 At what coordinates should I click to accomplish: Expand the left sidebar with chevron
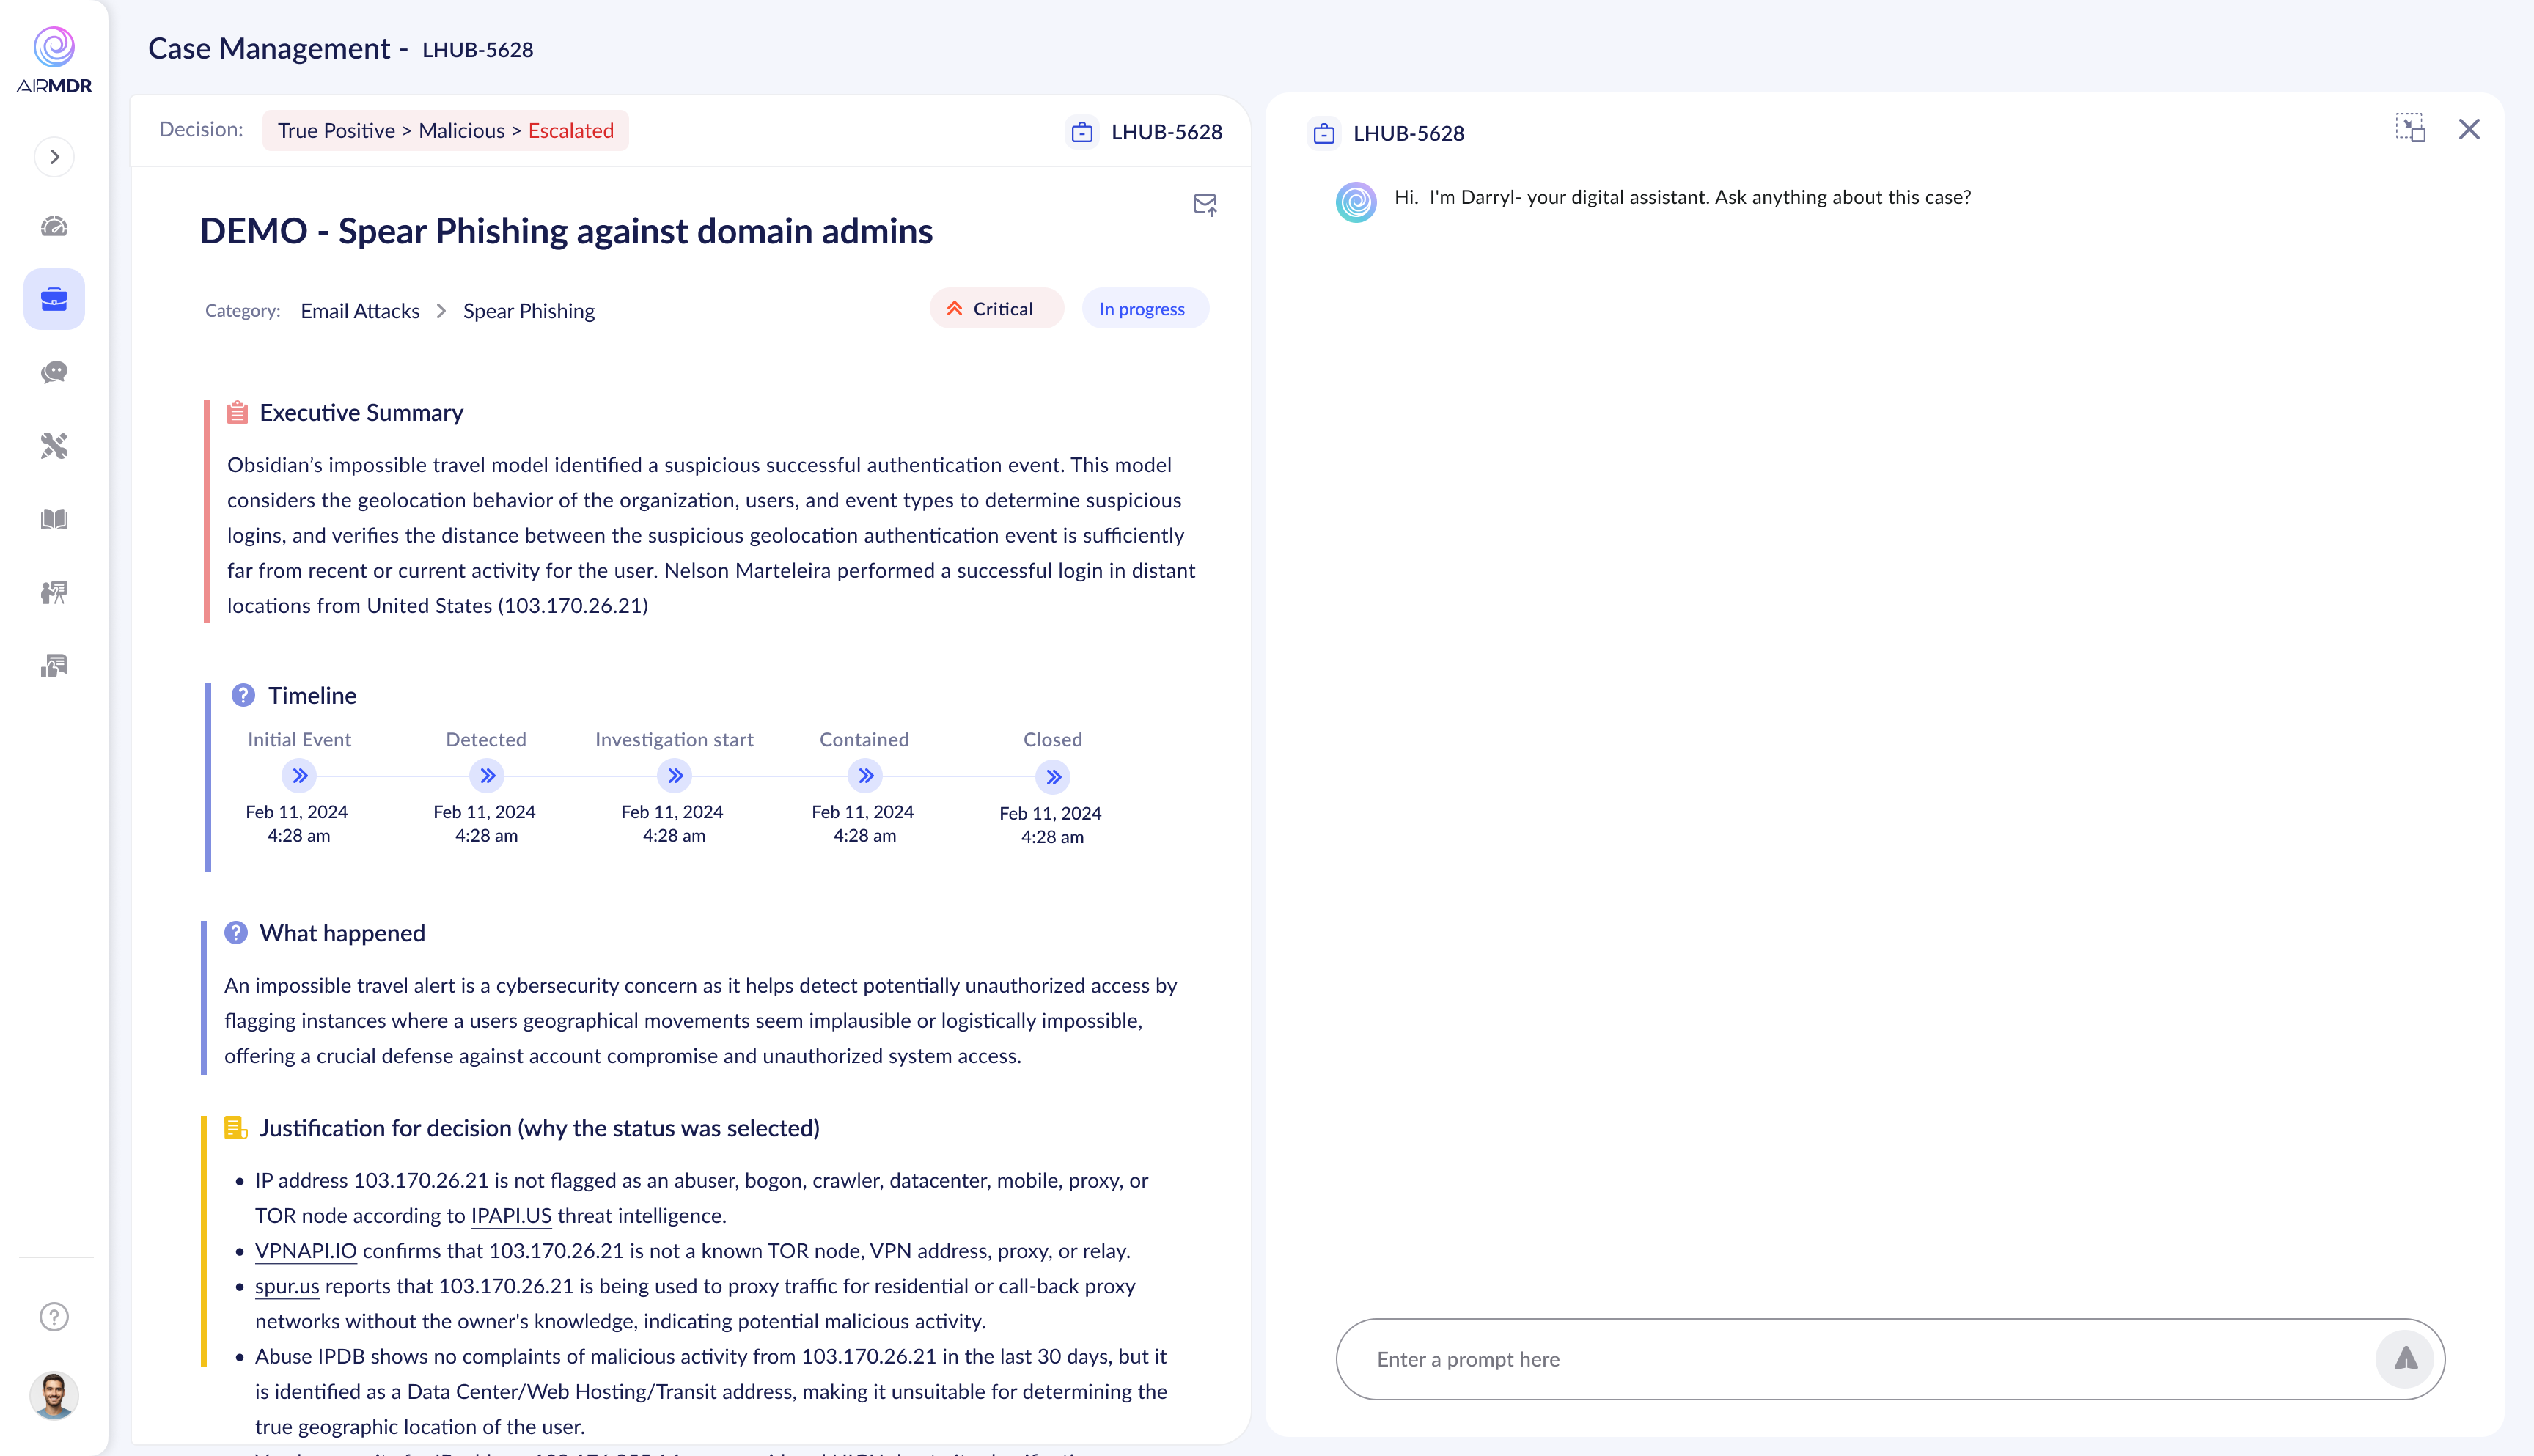tap(54, 157)
